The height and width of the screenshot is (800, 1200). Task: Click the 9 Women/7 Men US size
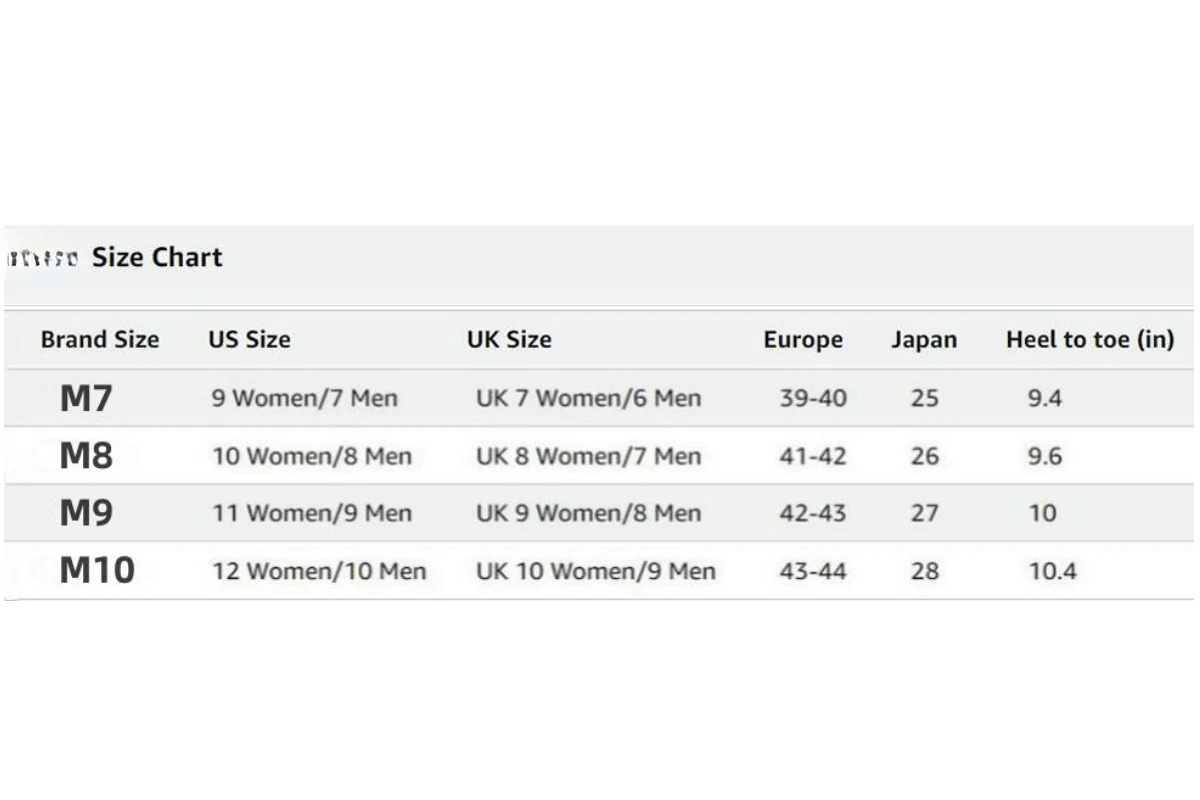[x=304, y=399]
